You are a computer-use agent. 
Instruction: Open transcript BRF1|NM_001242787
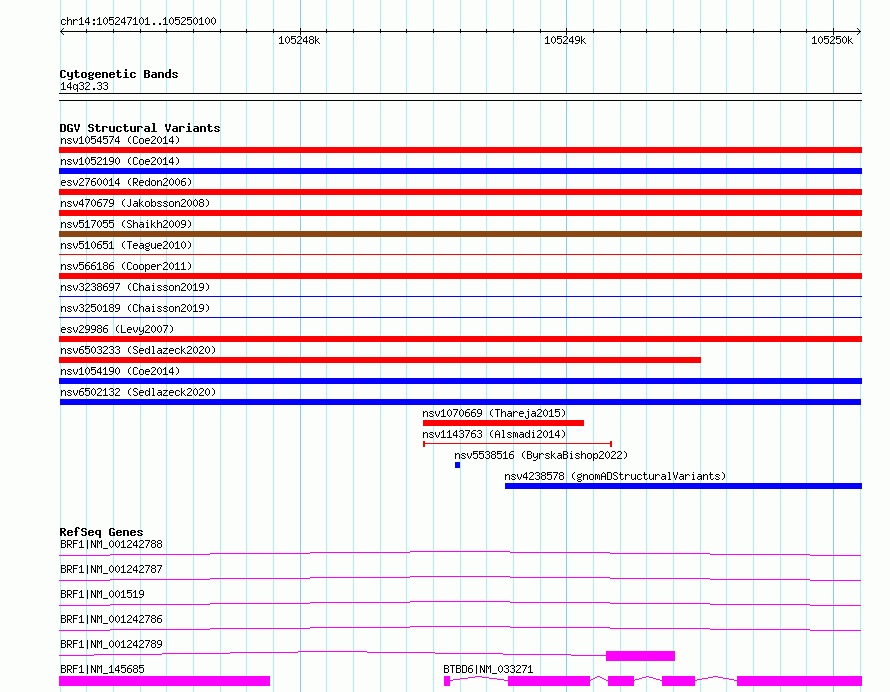(x=111, y=569)
